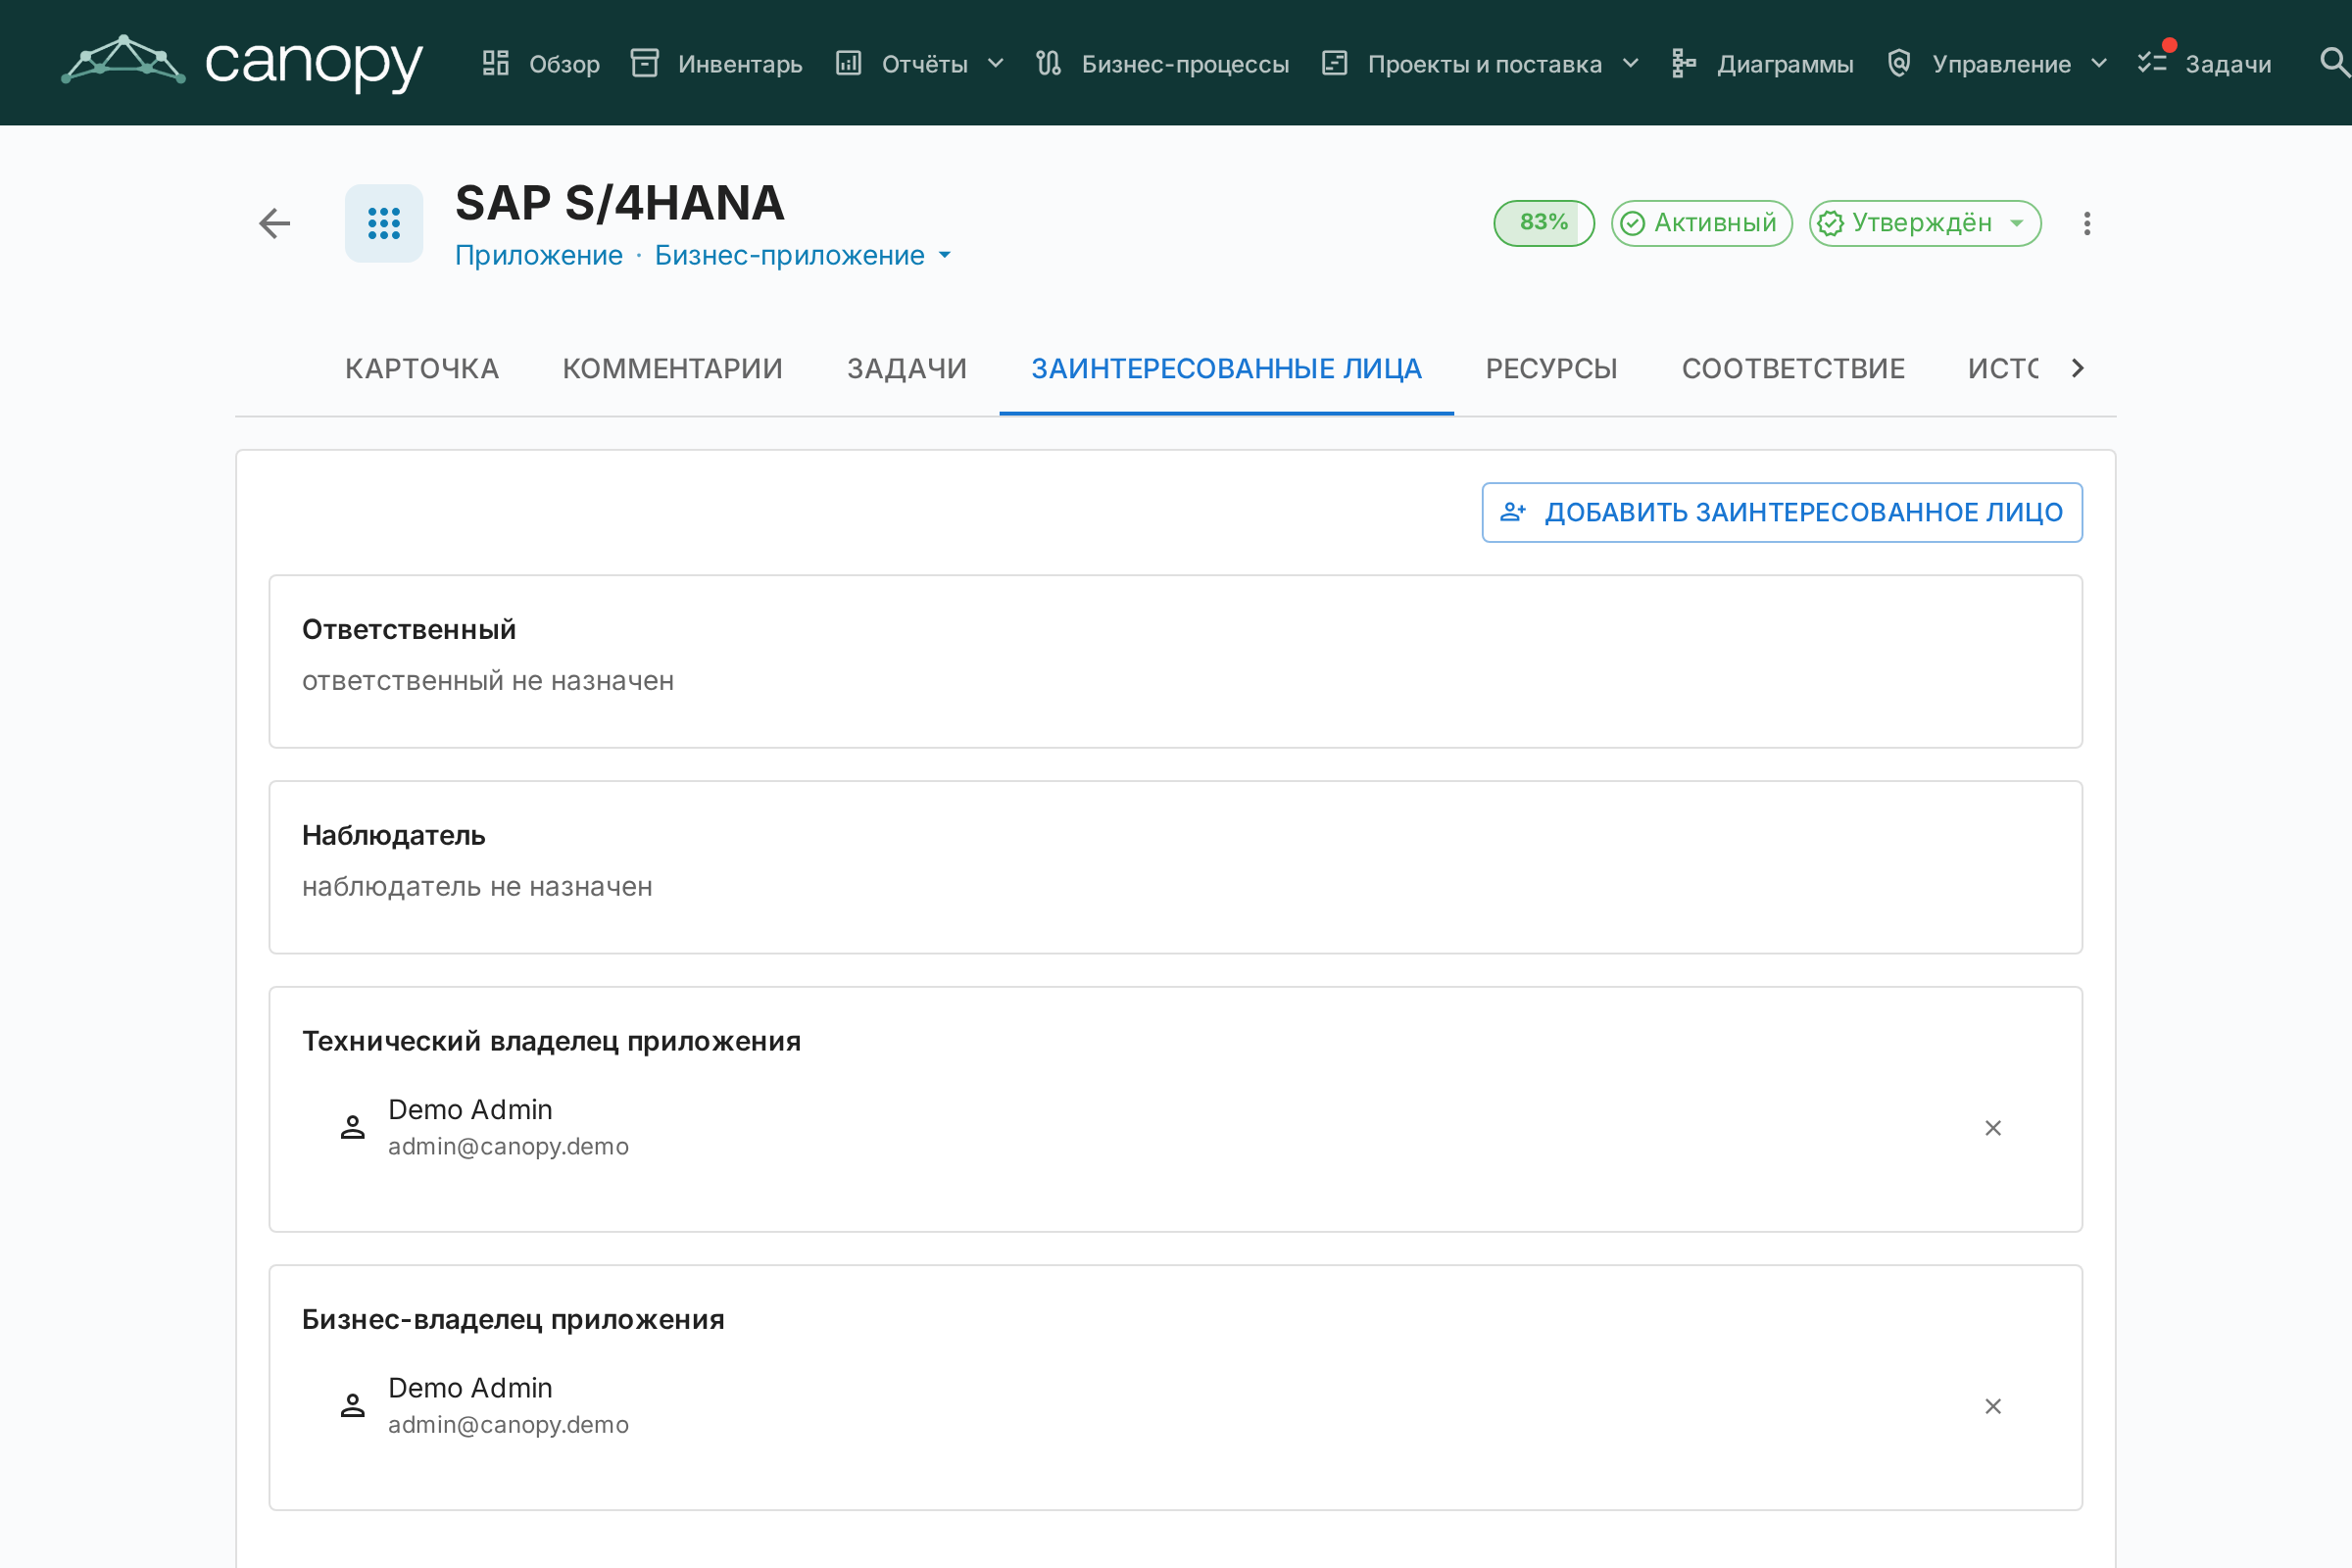Switch to the ЗАДАЧИ tab
The image size is (2352, 1568).
[907, 368]
